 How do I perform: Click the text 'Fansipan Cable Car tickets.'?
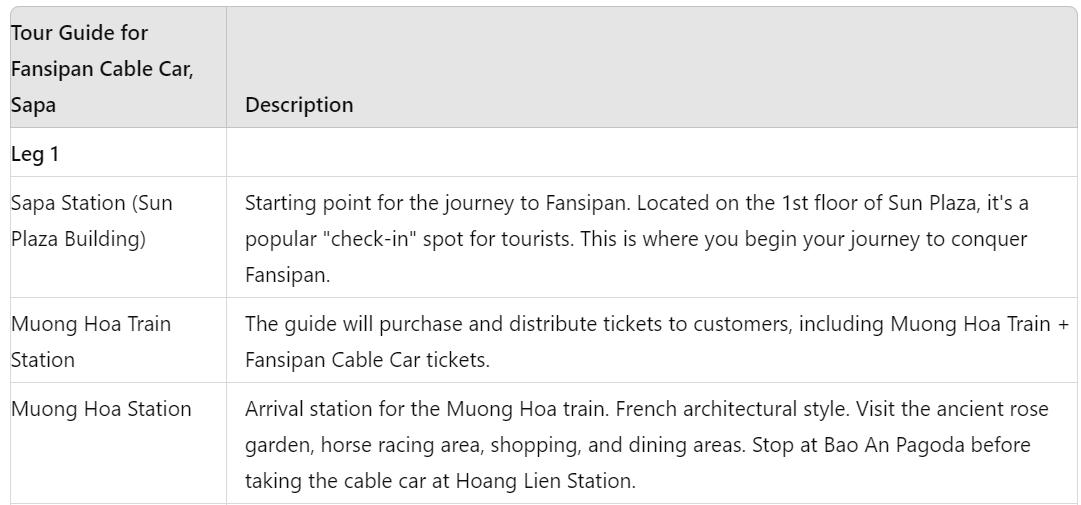pyautogui.click(x=367, y=360)
